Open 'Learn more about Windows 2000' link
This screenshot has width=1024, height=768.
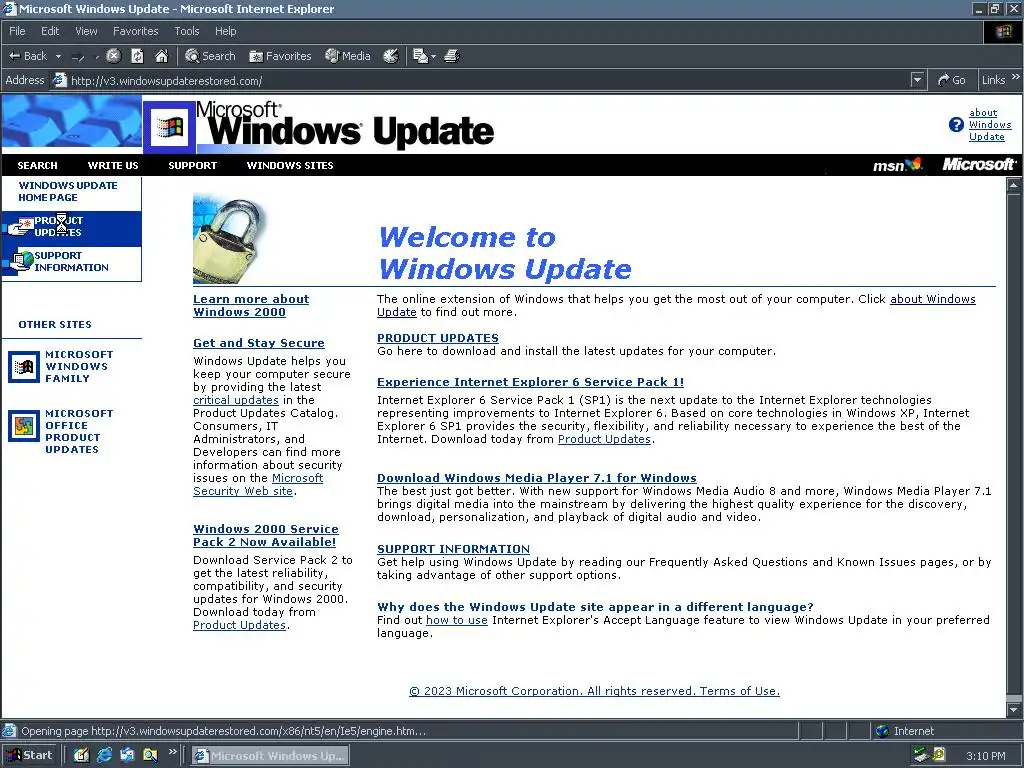point(251,305)
